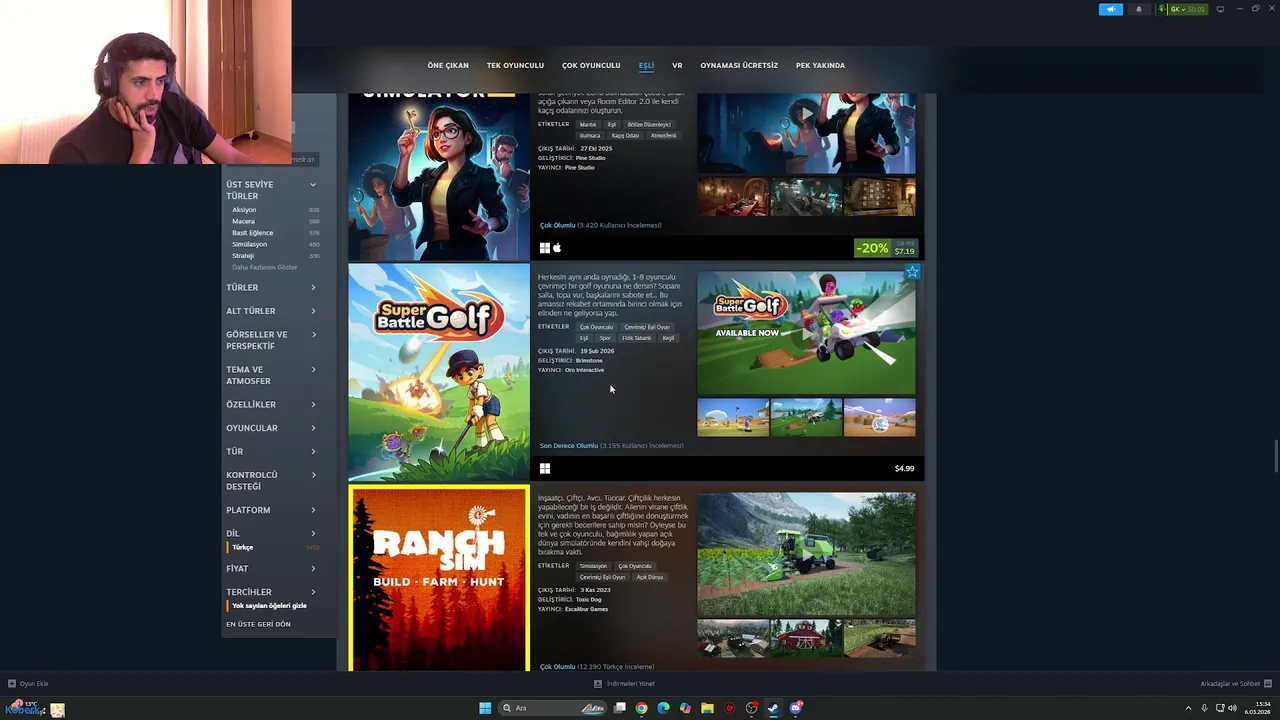Image resolution: width=1280 pixels, height=720 pixels.
Task: Open Super Battle Golf capsule image
Action: point(439,373)
